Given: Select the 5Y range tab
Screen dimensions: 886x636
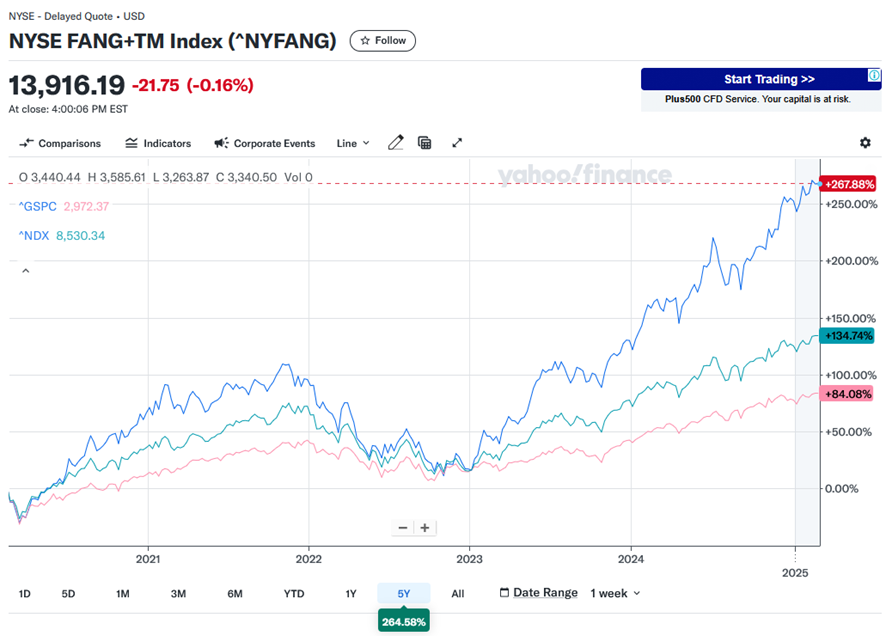Looking at the screenshot, I should coord(403,594).
